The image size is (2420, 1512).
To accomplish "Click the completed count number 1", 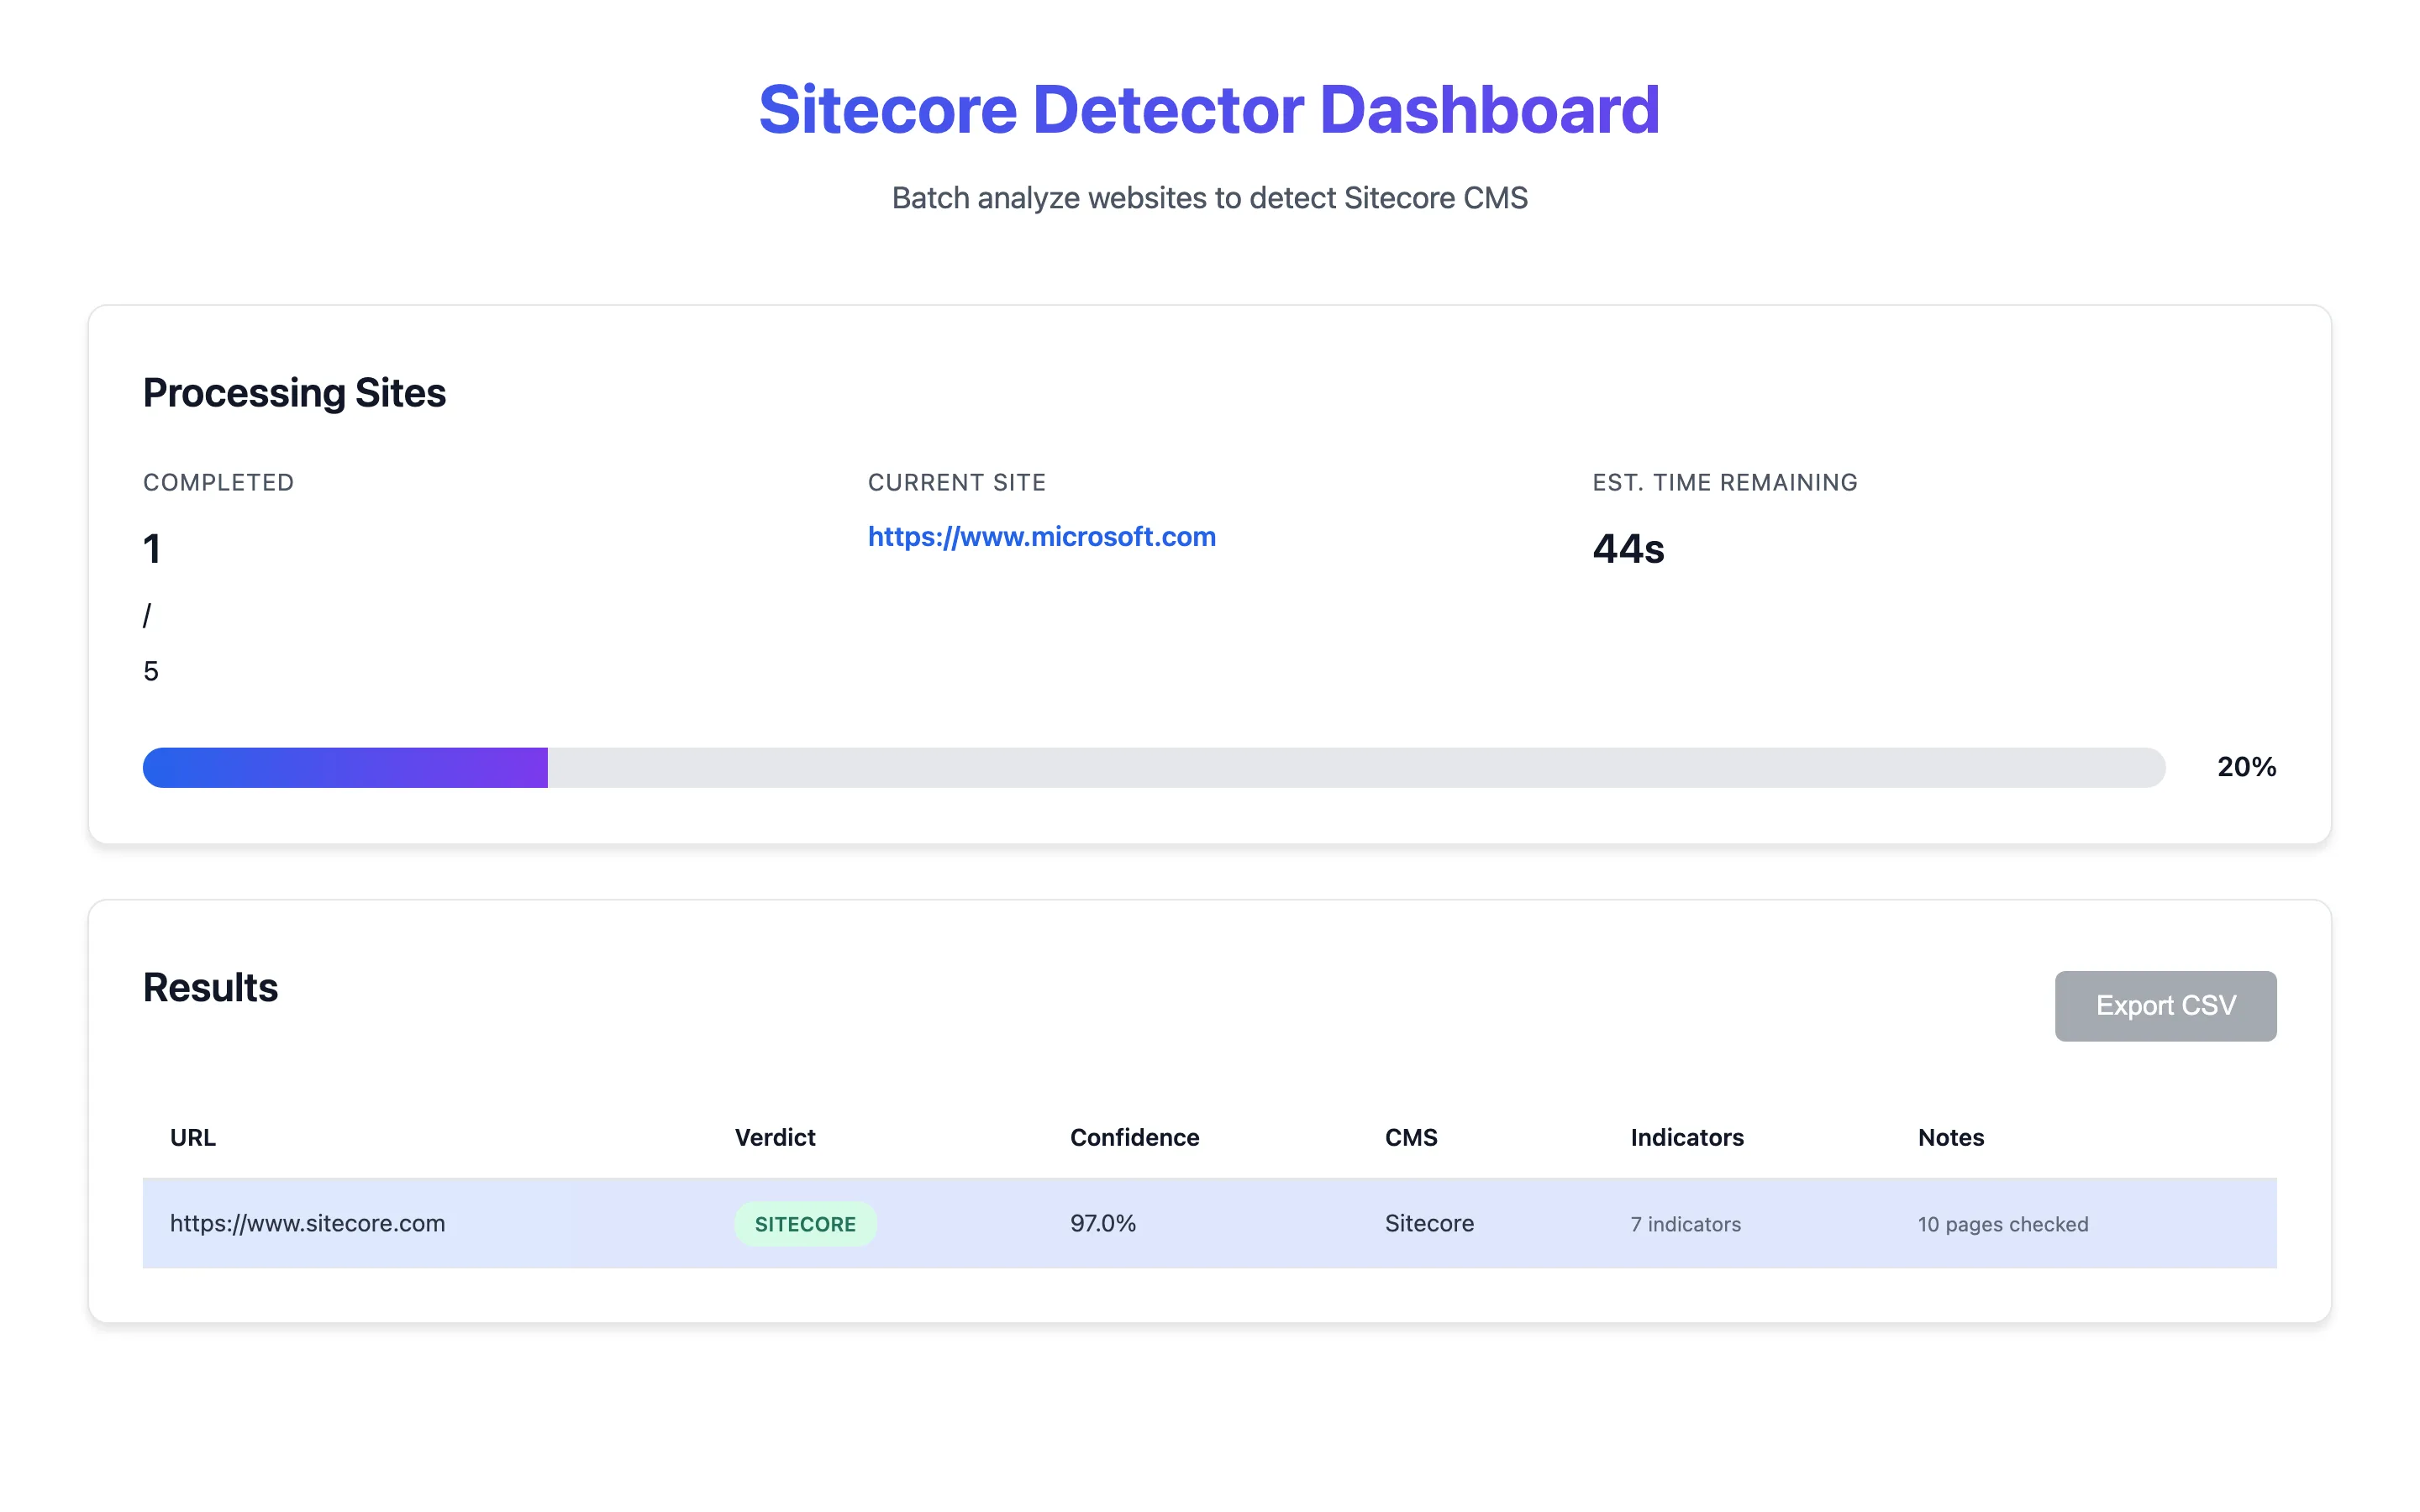I will [x=151, y=549].
